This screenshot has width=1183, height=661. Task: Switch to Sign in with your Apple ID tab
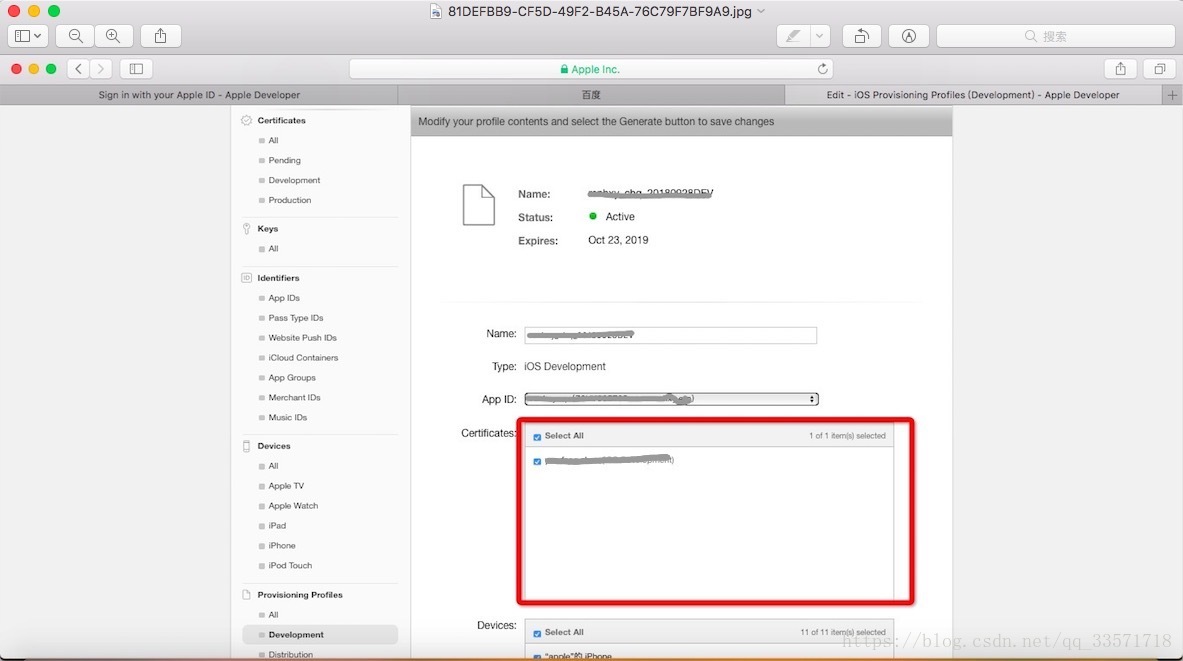(199, 95)
